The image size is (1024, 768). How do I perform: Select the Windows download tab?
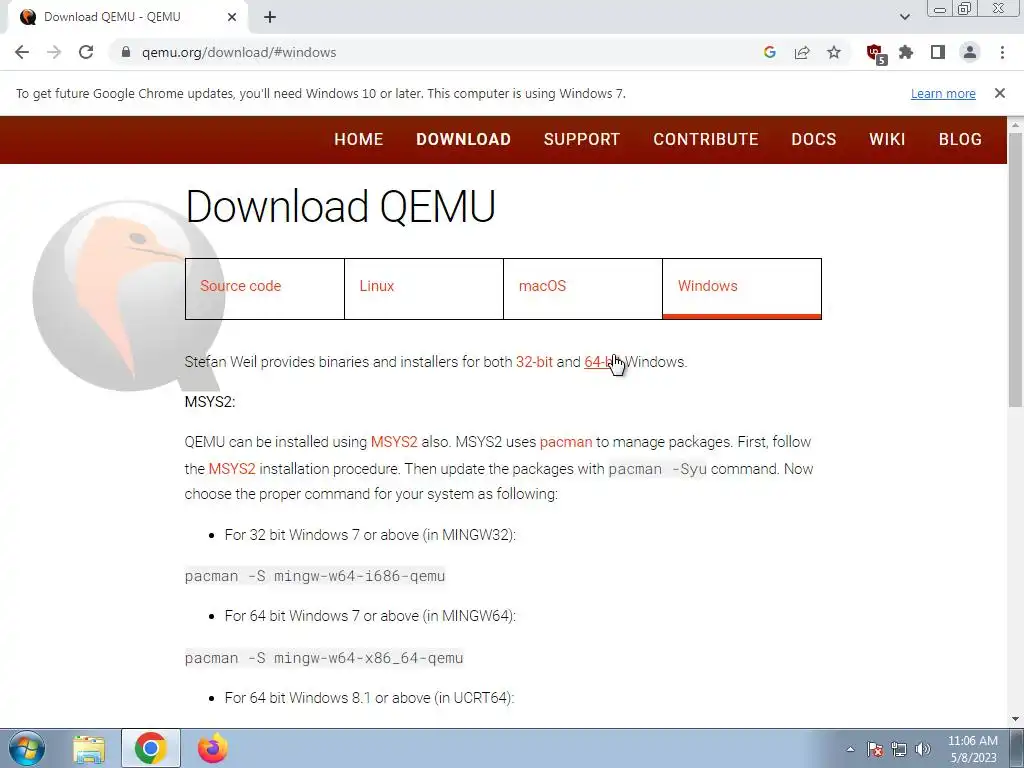click(x=742, y=289)
